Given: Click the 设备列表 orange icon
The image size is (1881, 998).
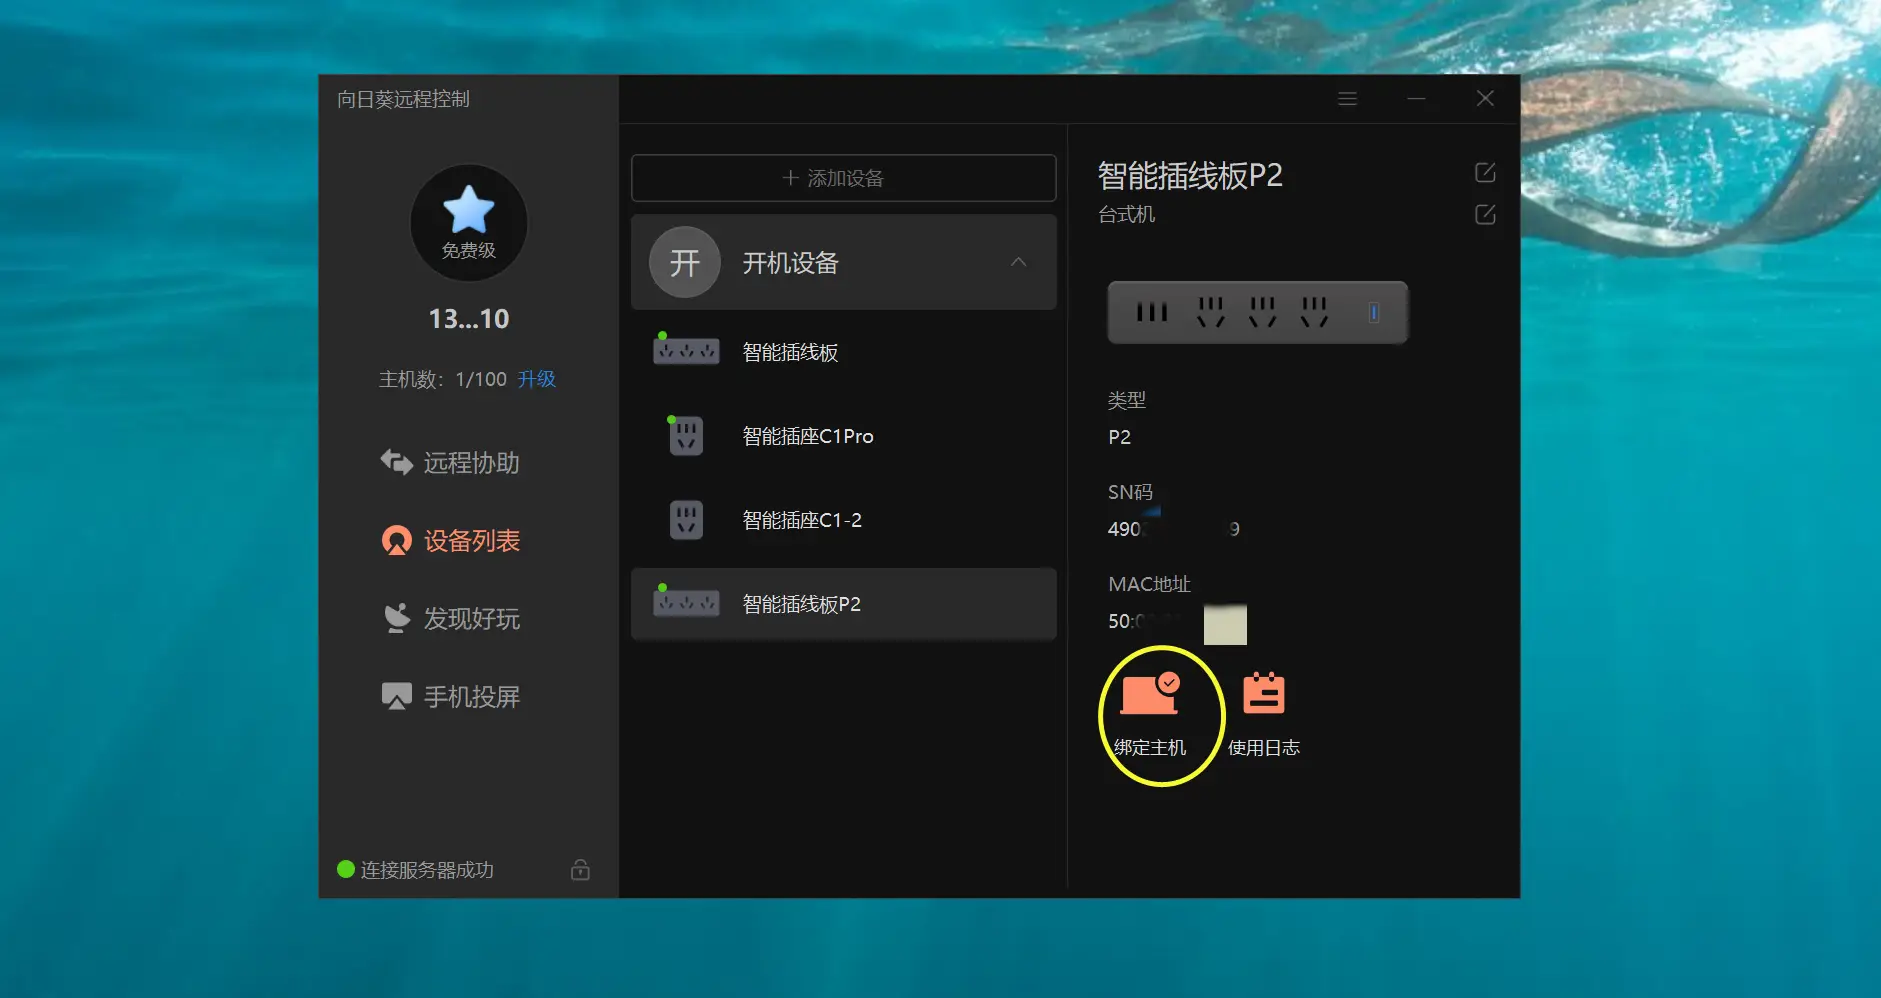Looking at the screenshot, I should coord(397,541).
